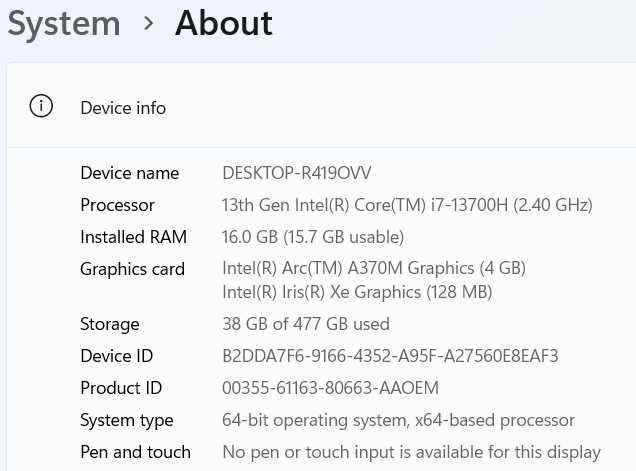Image resolution: width=636 pixels, height=471 pixels.
Task: Click the Product ID label
Action: pyautogui.click(x=121, y=388)
